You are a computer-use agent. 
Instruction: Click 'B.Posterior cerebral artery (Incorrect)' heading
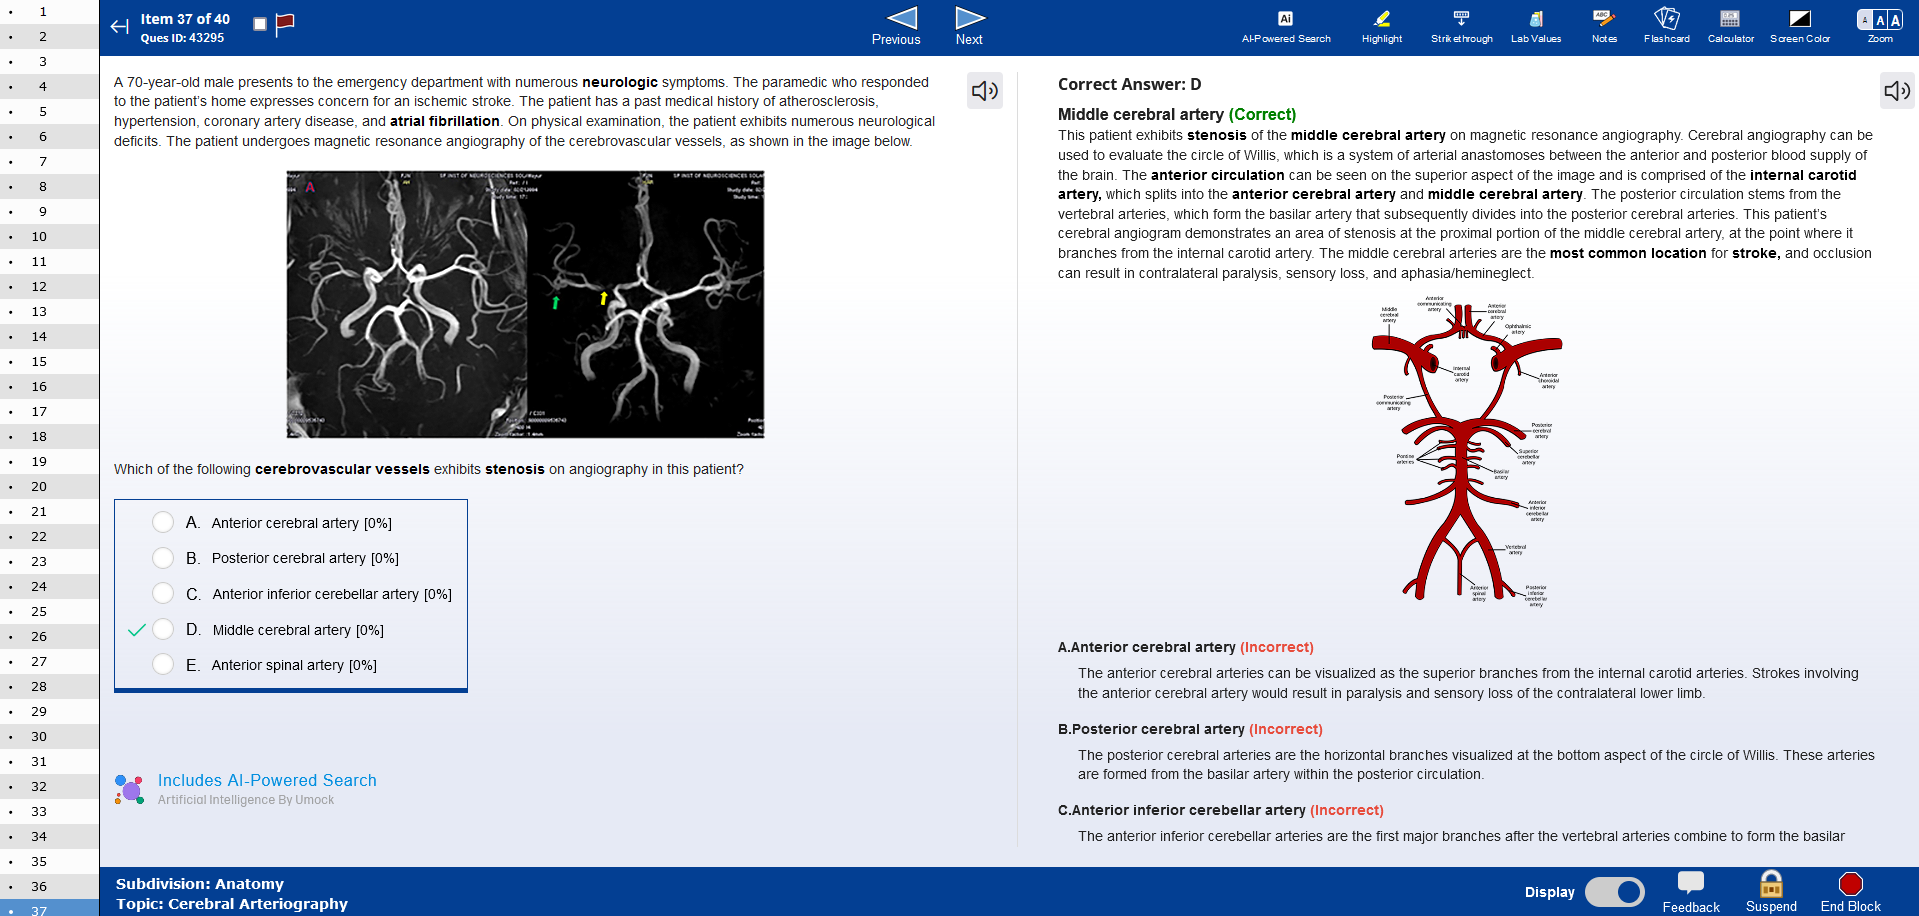(1190, 729)
